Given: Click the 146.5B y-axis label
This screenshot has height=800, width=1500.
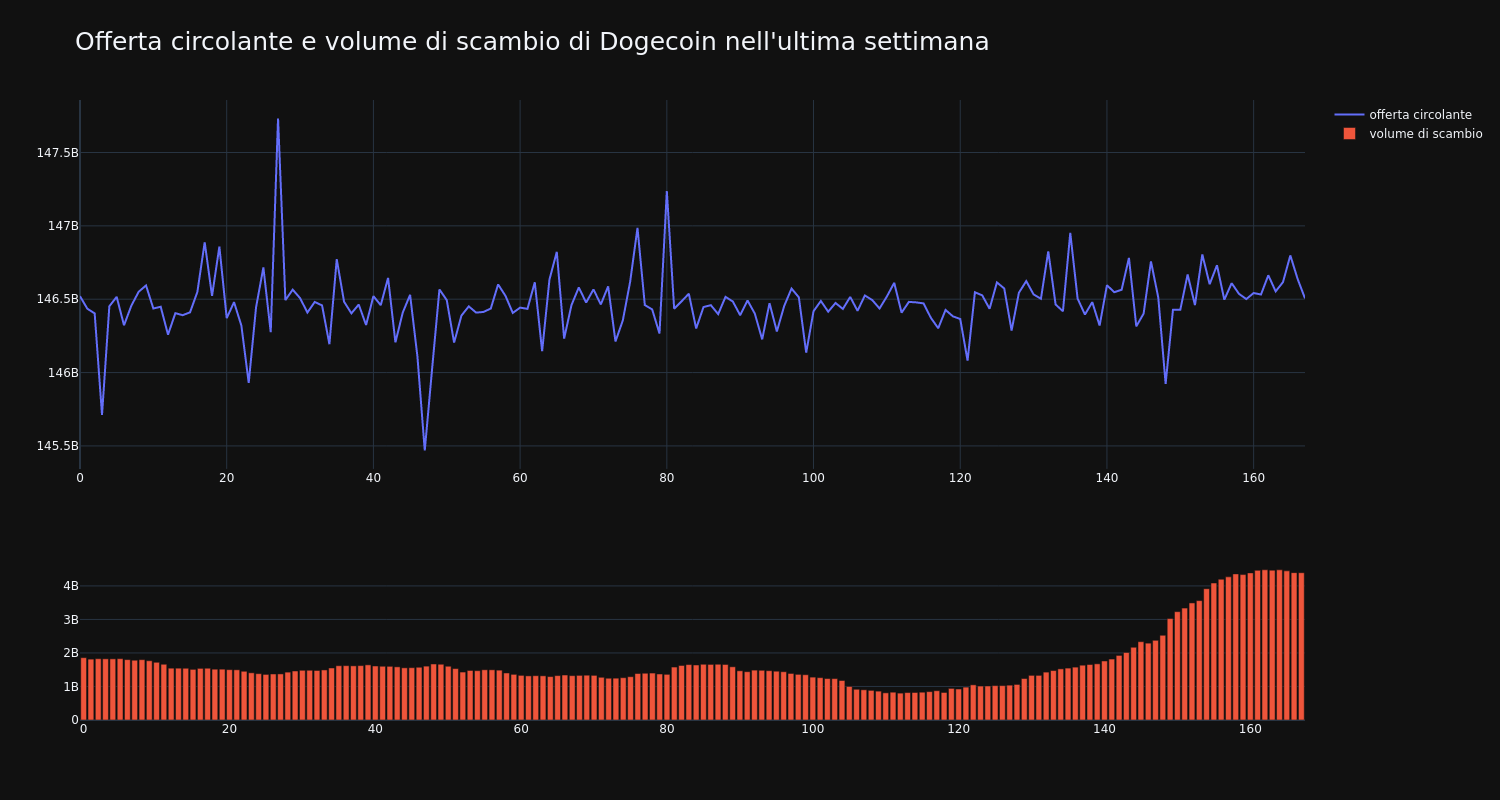Looking at the screenshot, I should tap(57, 299).
